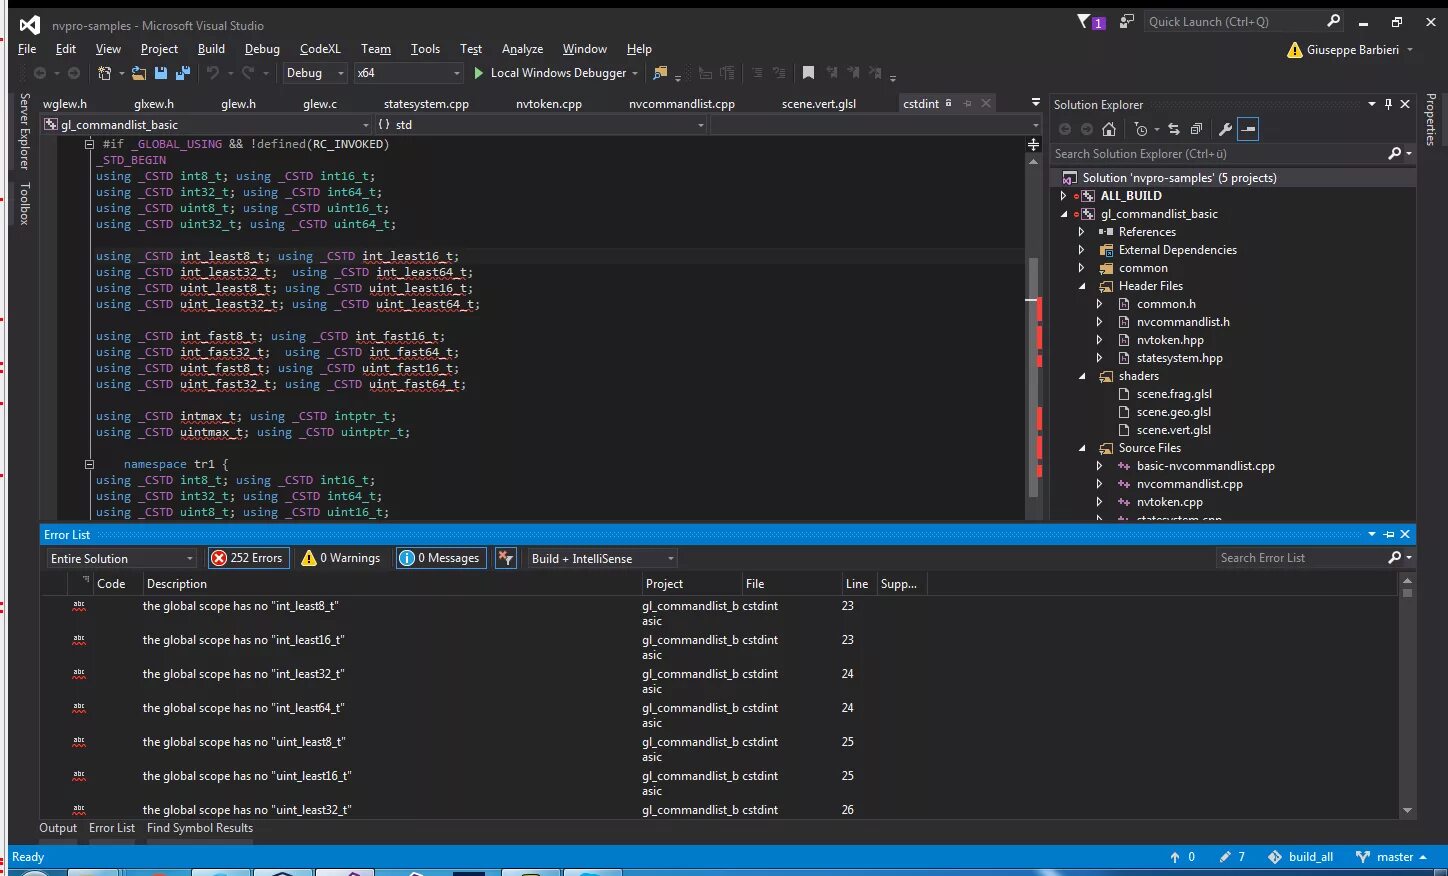This screenshot has width=1448, height=876.
Task: Open the CodeXL menu
Action: click(320, 49)
